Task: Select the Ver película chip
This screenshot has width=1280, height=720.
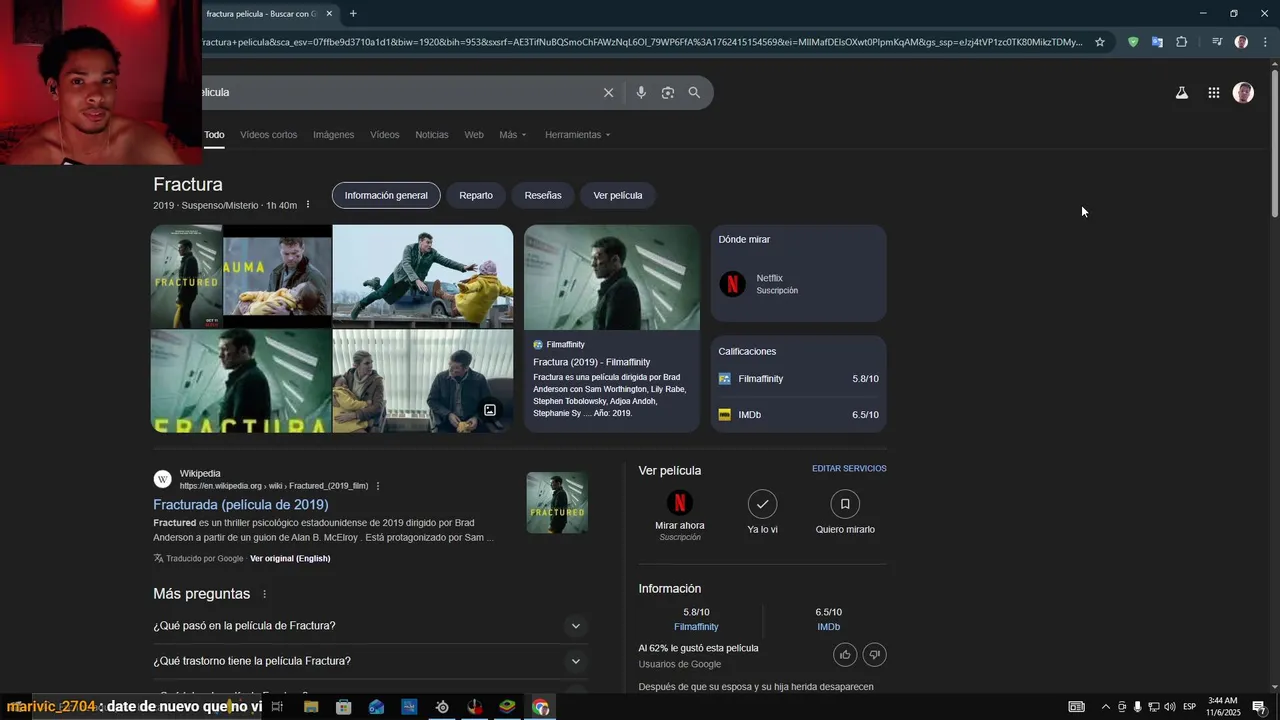Action: [x=618, y=195]
